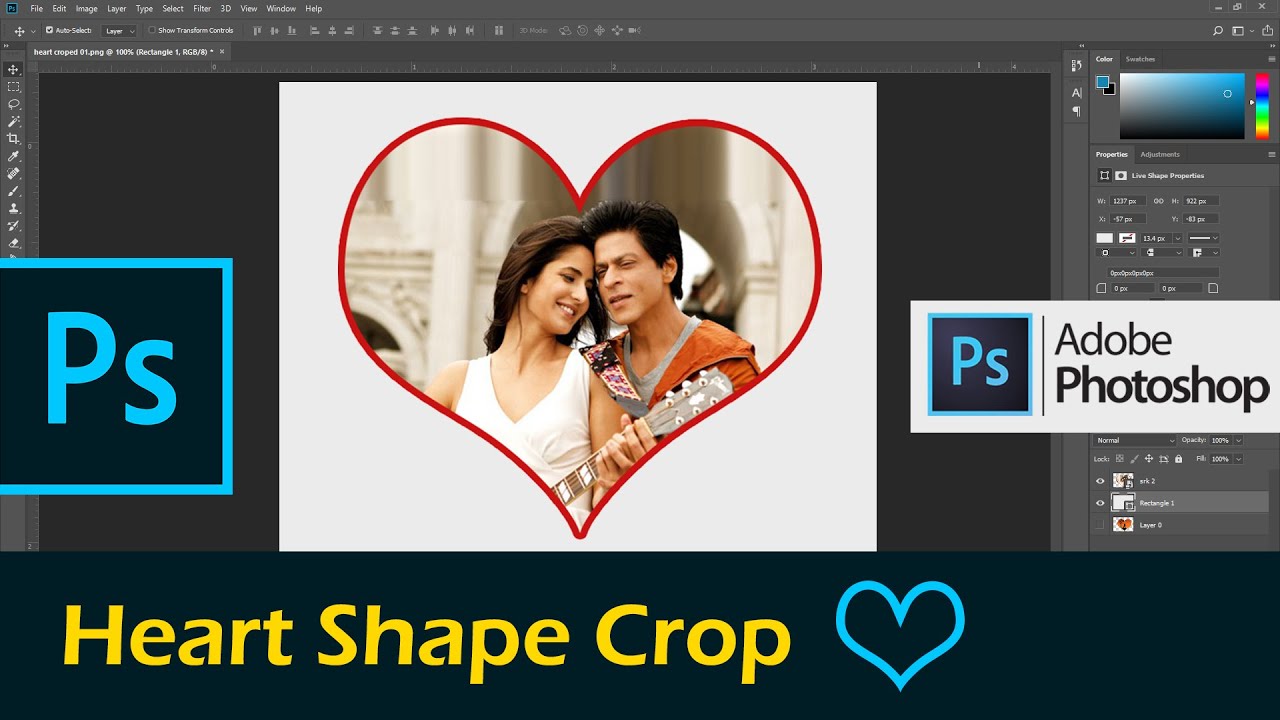The image size is (1280, 720).
Task: Open the Layer menu
Action: (x=117, y=9)
